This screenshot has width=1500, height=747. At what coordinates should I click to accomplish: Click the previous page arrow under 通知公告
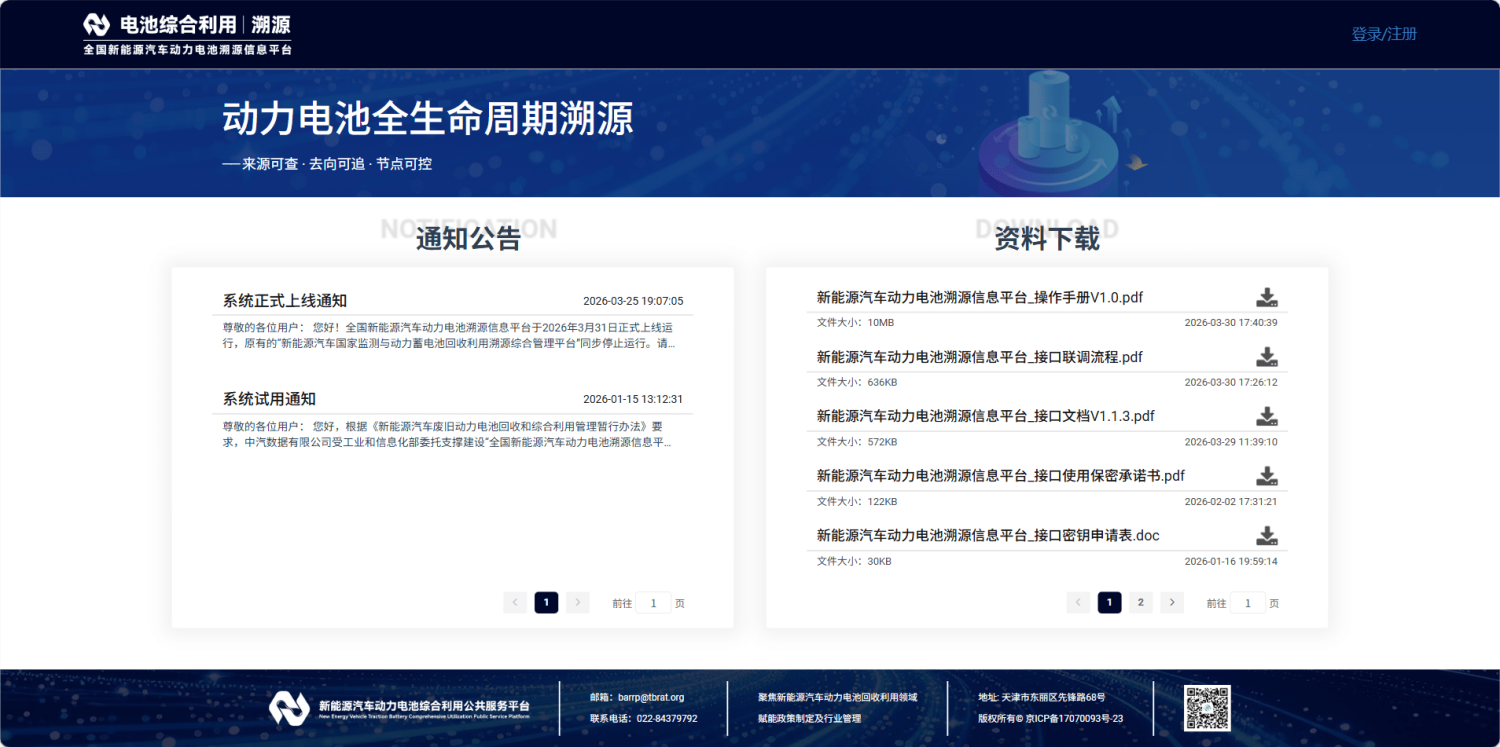[515, 602]
